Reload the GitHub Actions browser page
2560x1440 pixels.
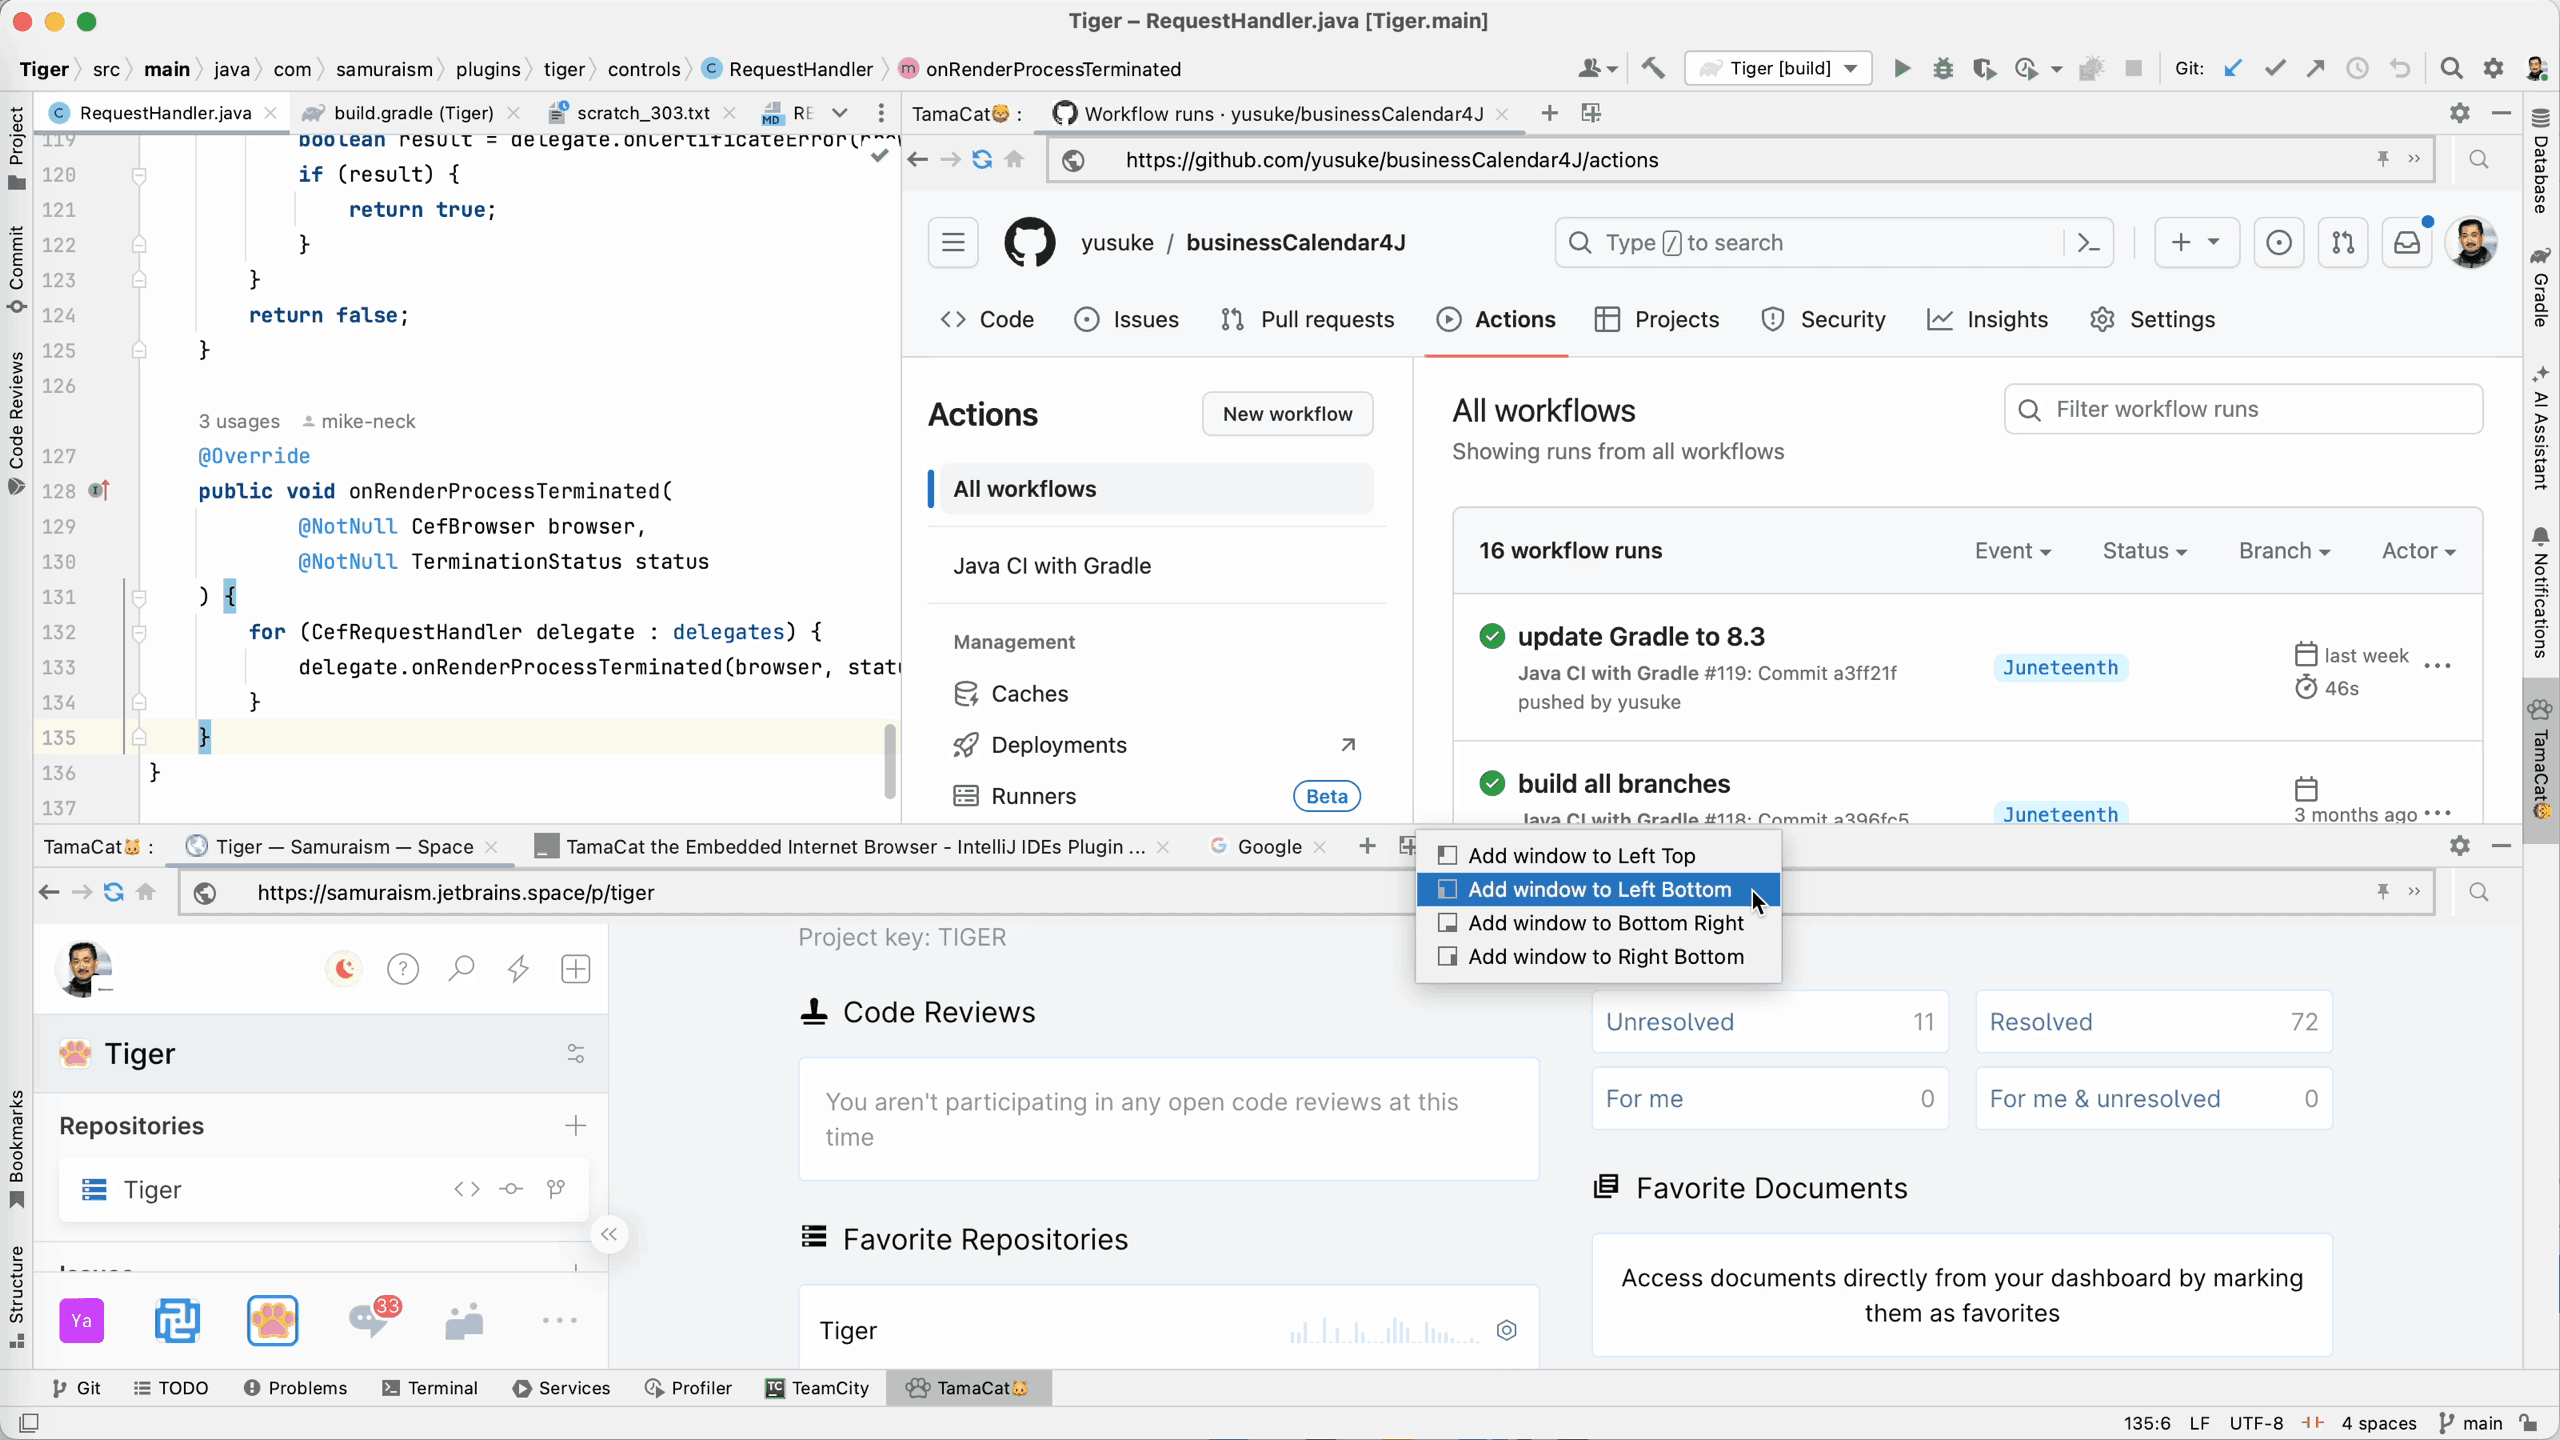[982, 160]
